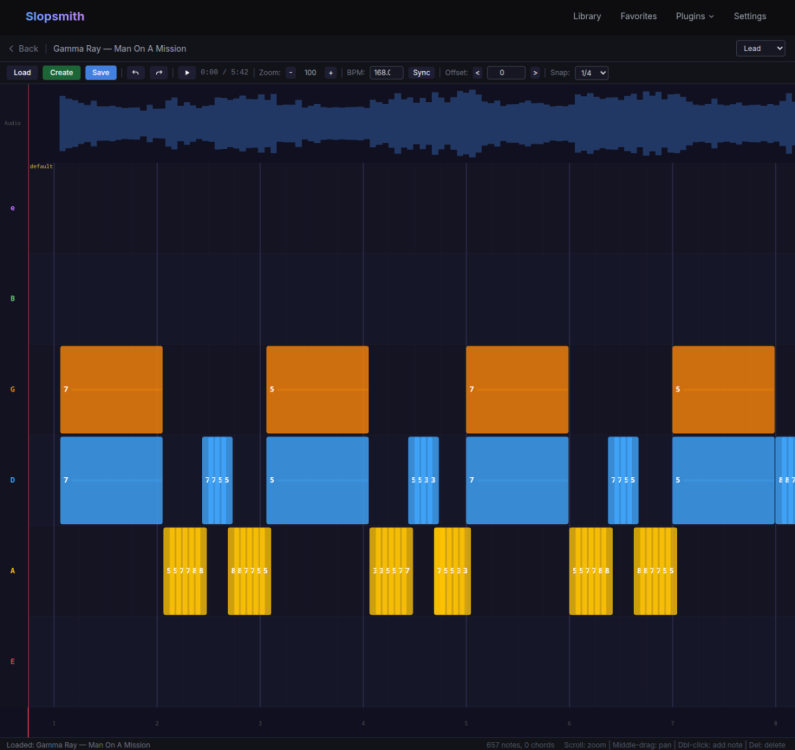Go to Favorites in the top navigation

pyautogui.click(x=638, y=16)
